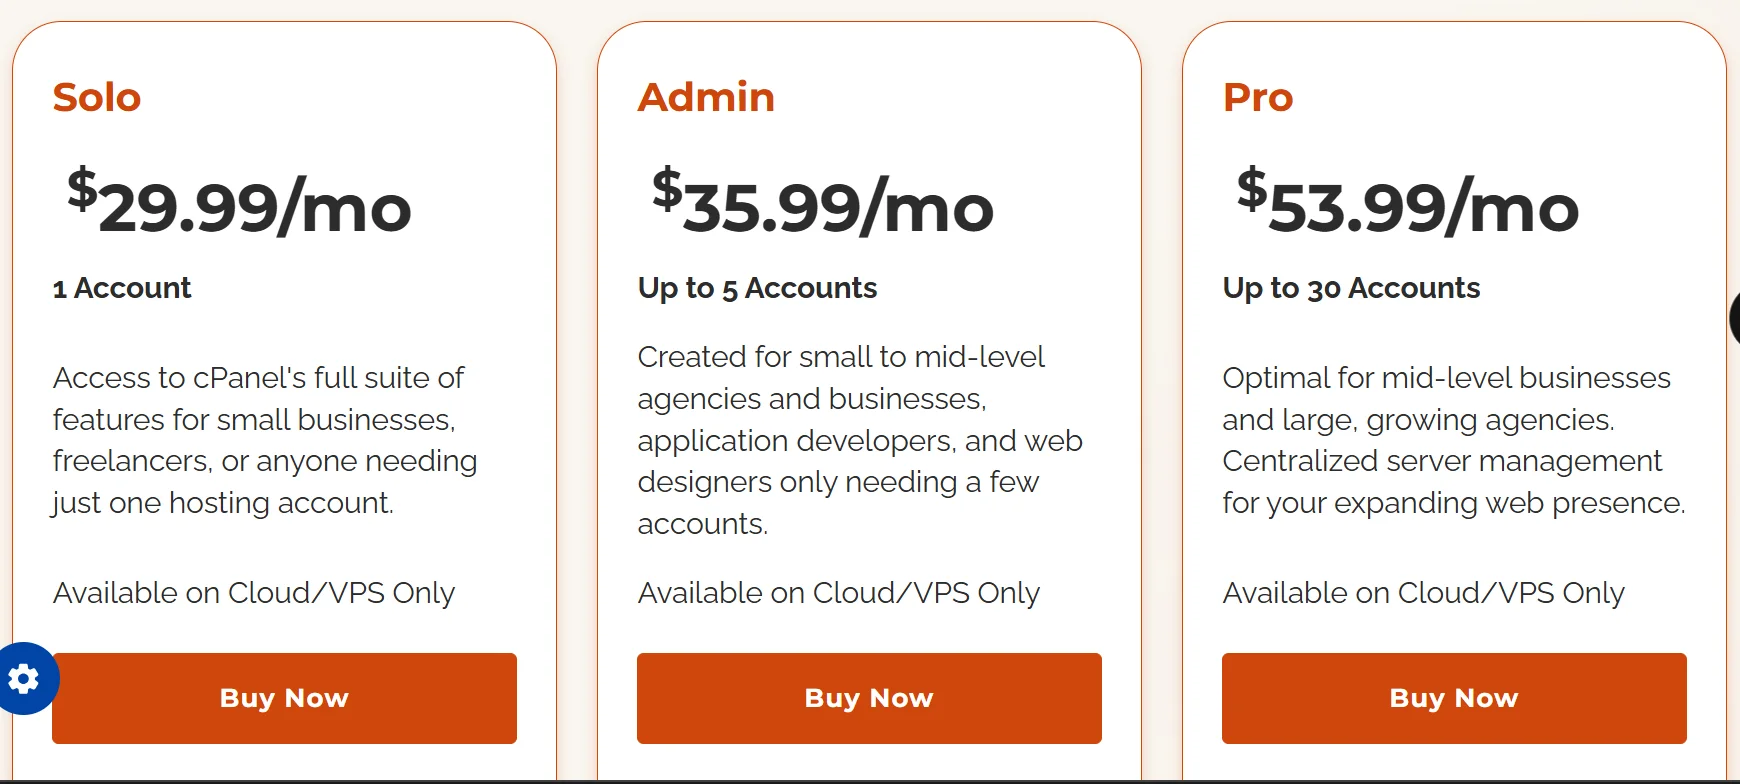
Task: Click the Pro plan description paragraph
Action: click(x=1453, y=440)
